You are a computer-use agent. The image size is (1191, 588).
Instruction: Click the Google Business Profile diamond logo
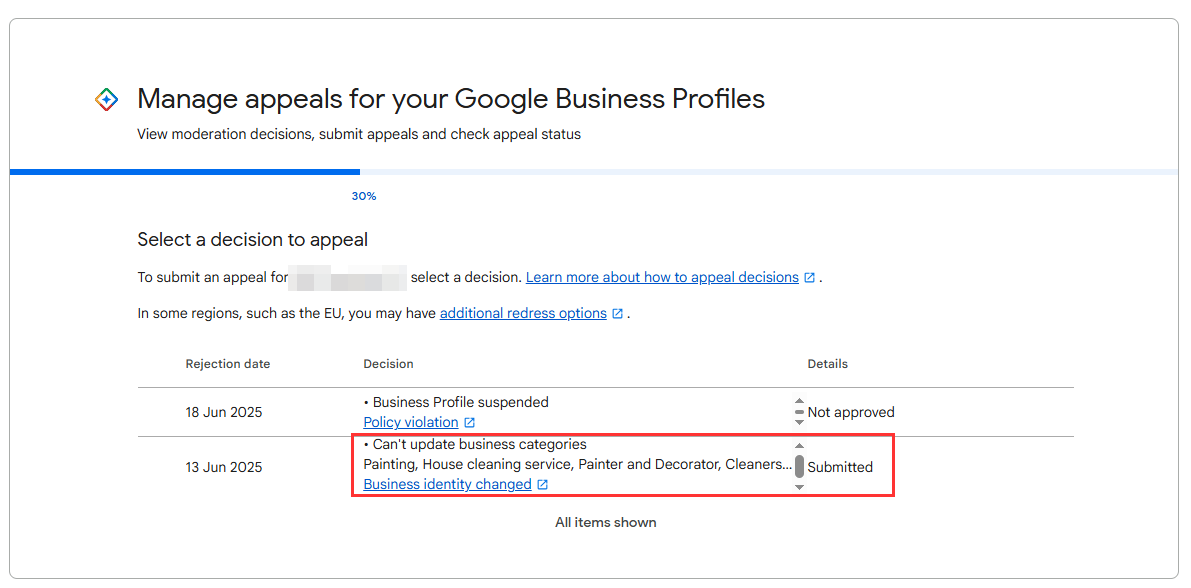[107, 99]
